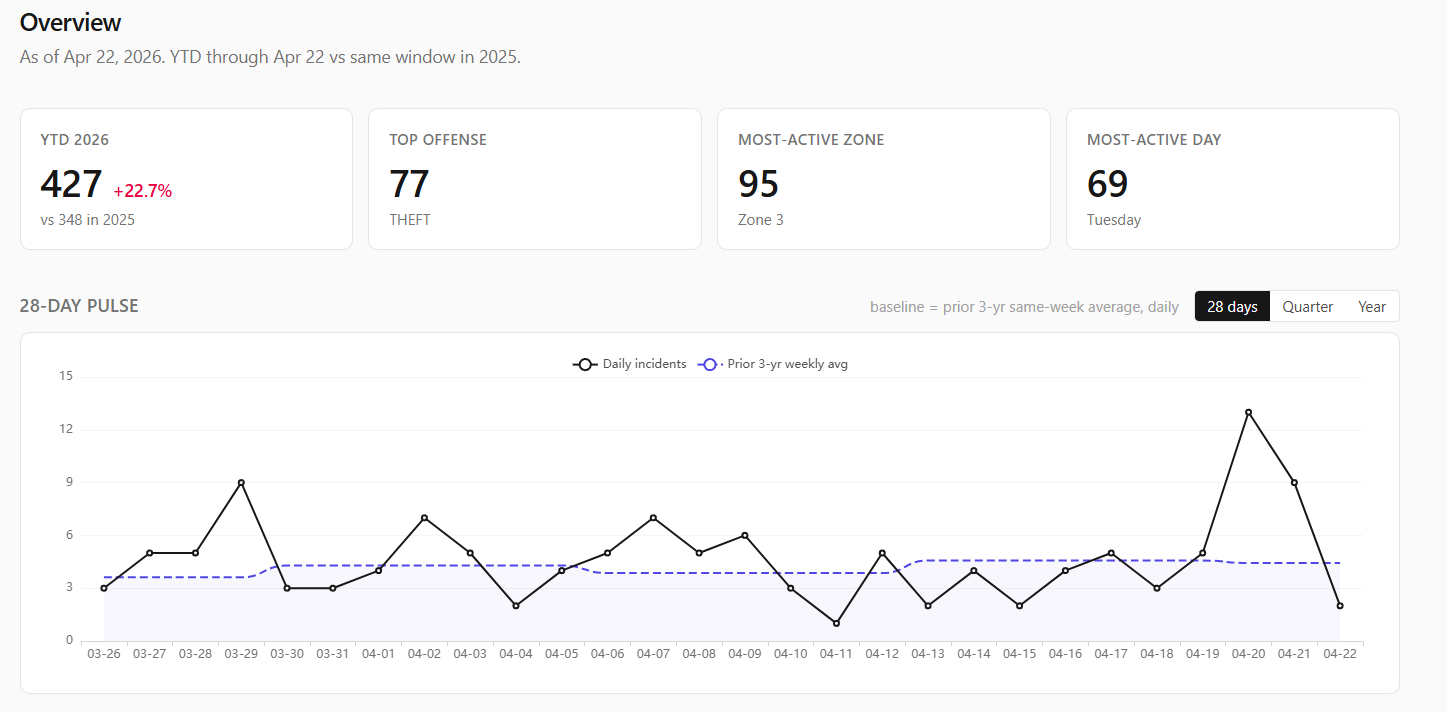Switch to the Quarter view

pyautogui.click(x=1307, y=307)
